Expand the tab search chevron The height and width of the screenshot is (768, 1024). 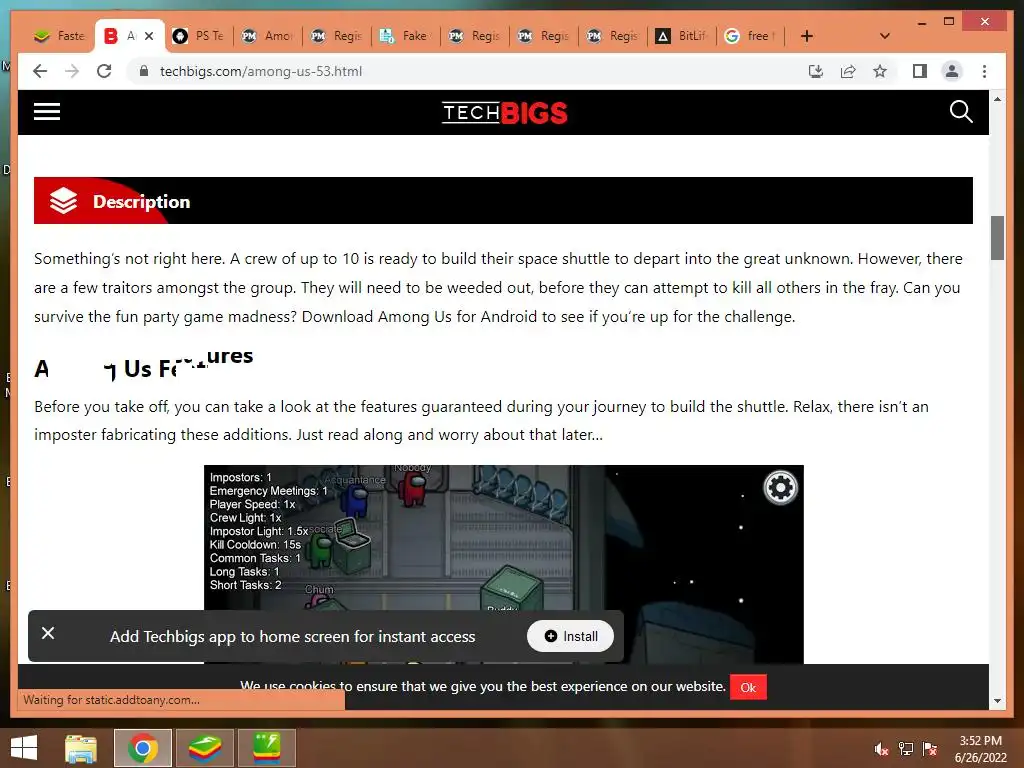(x=884, y=36)
